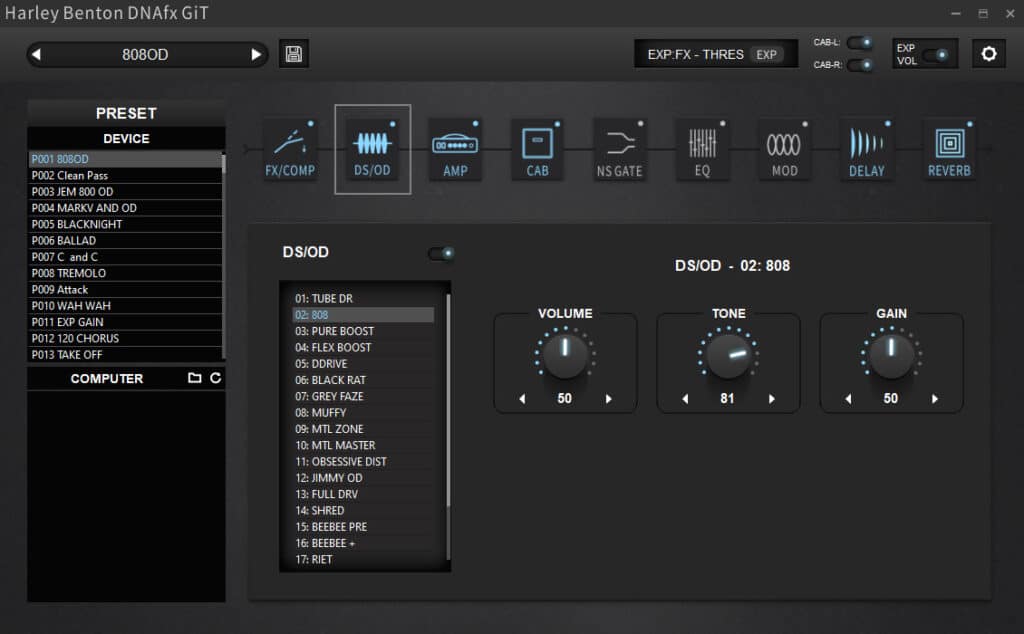Refresh computer presets list
Screen dimensions: 1024x634
[x=216, y=378]
